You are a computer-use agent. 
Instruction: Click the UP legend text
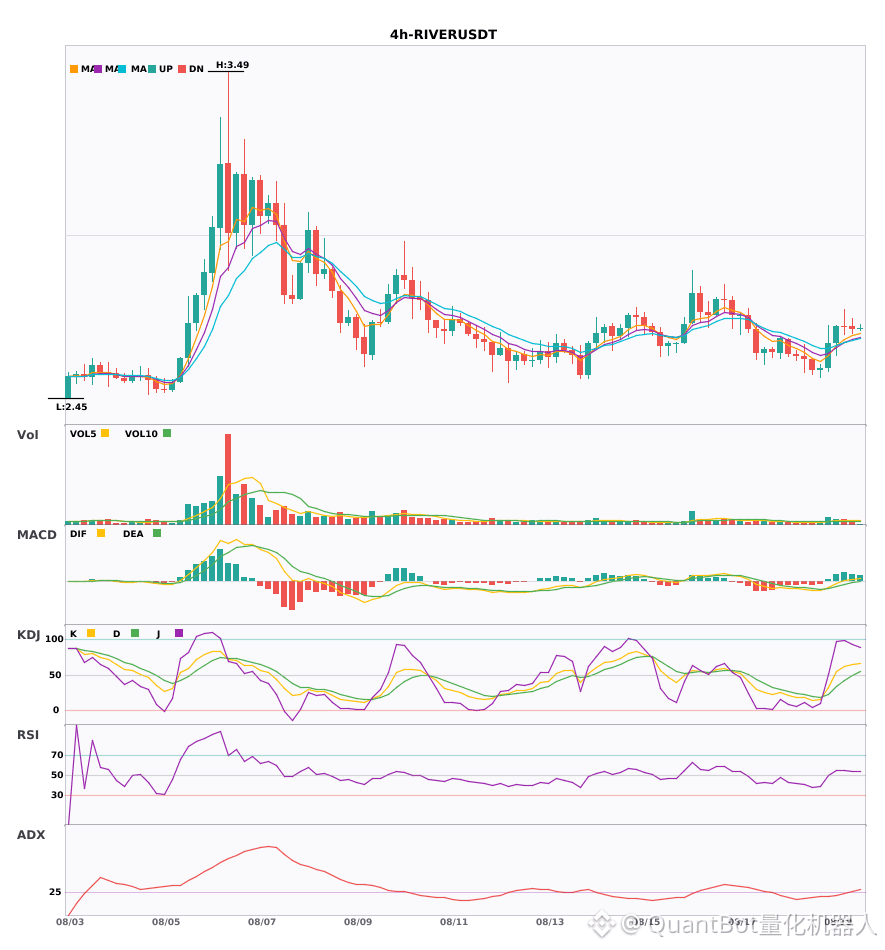tap(166, 69)
